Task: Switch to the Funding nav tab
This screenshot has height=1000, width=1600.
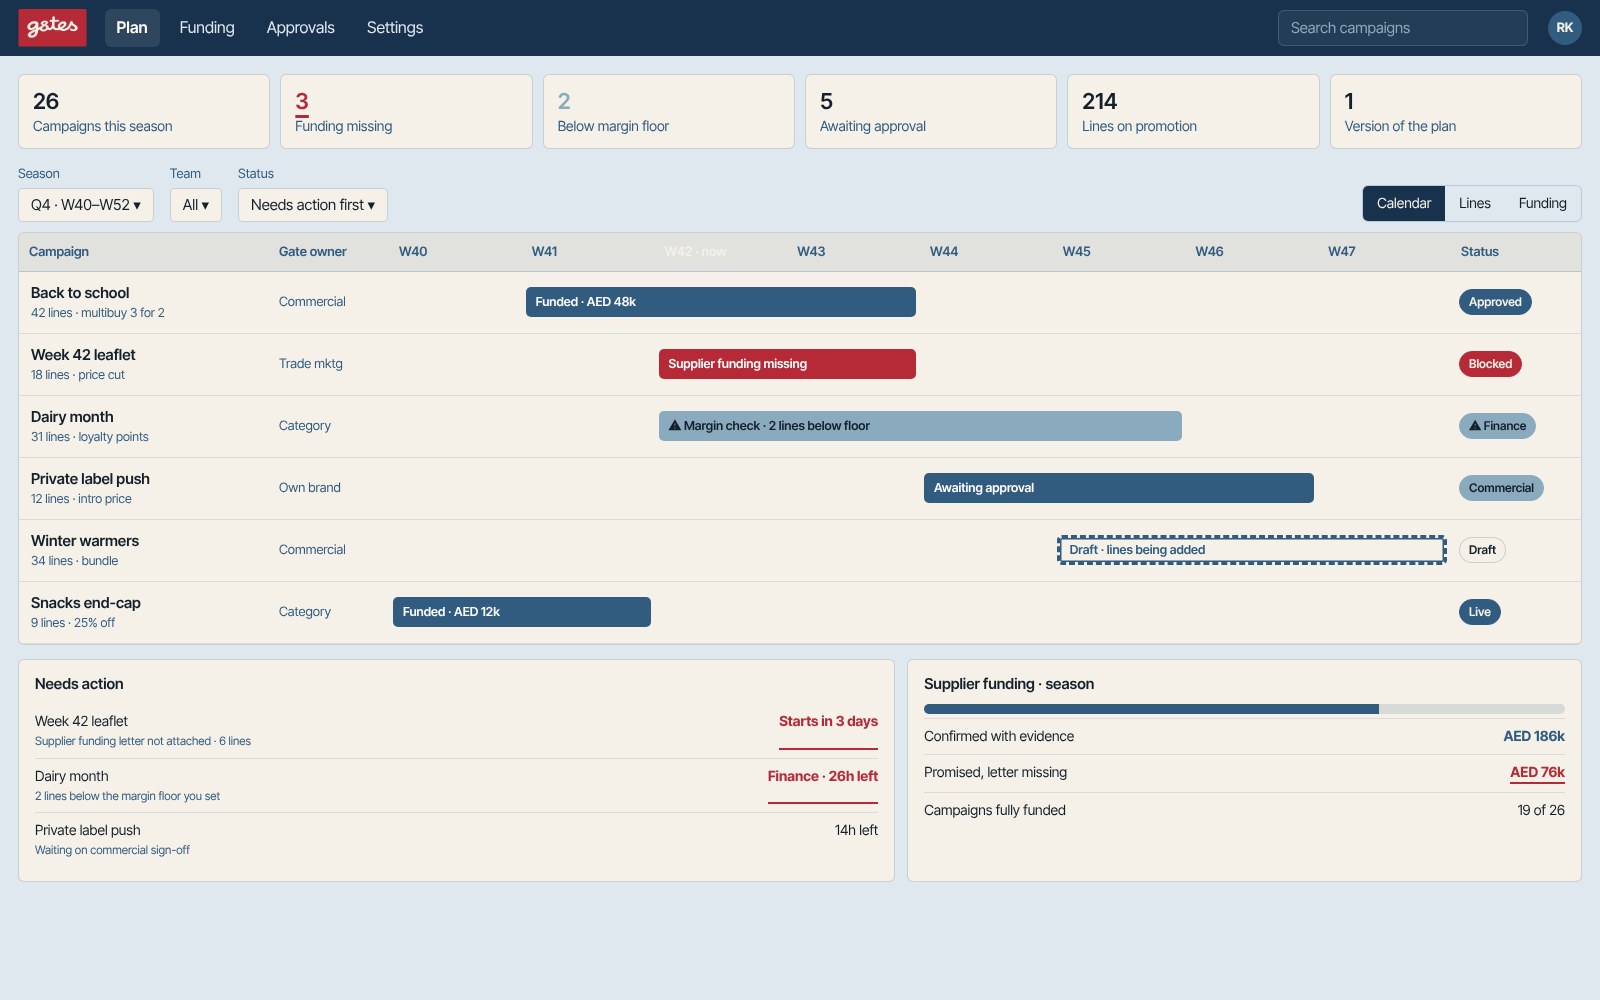Action: coord(207,28)
